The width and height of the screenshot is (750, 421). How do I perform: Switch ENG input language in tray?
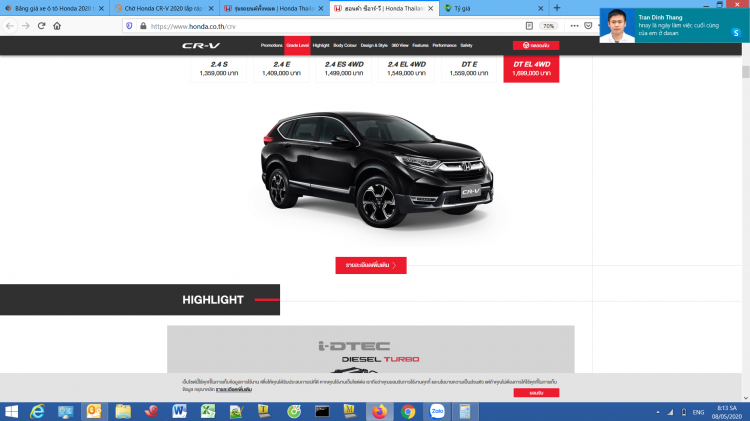(x=698, y=412)
